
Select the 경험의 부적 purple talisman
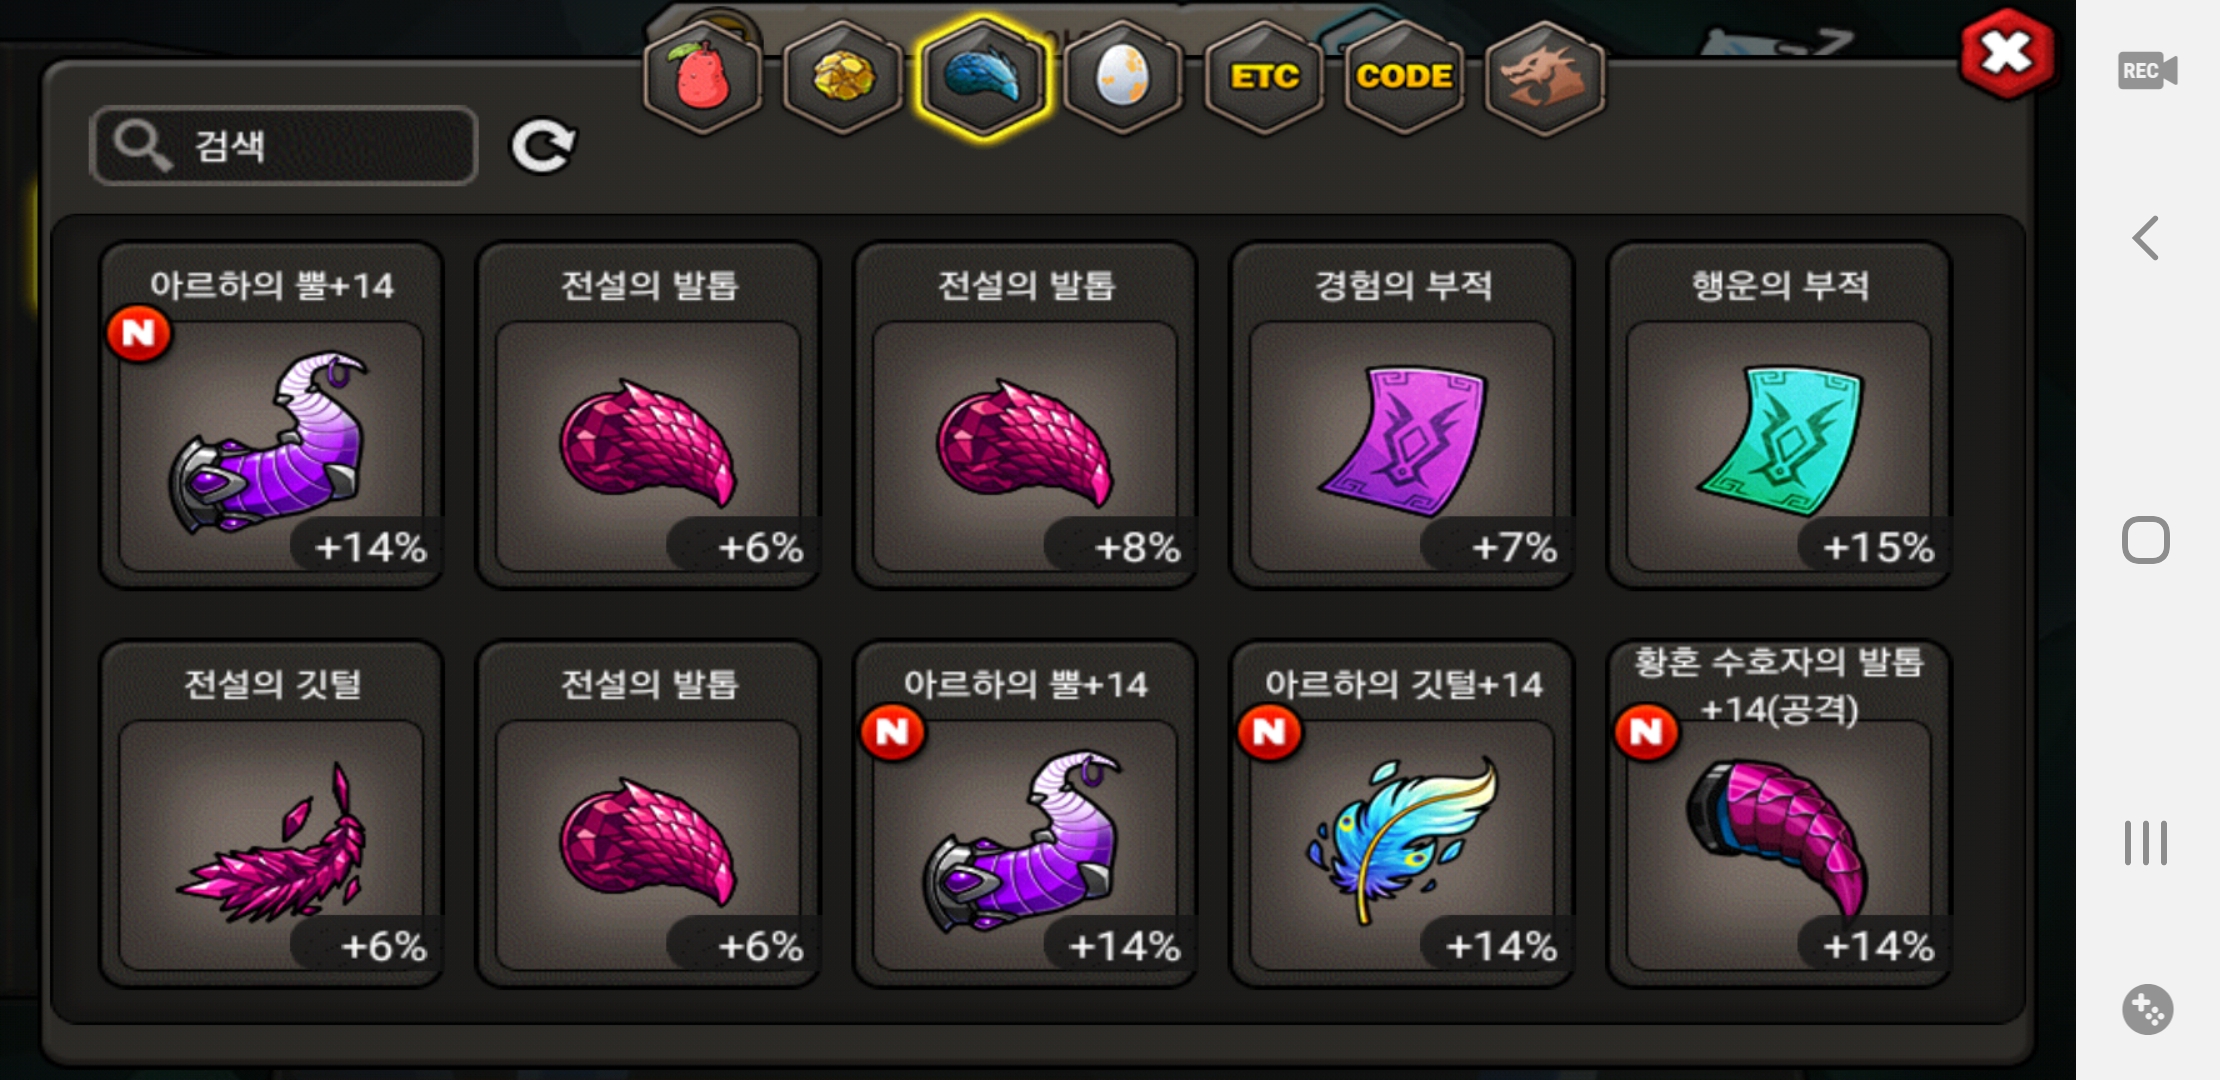[x=1402, y=415]
